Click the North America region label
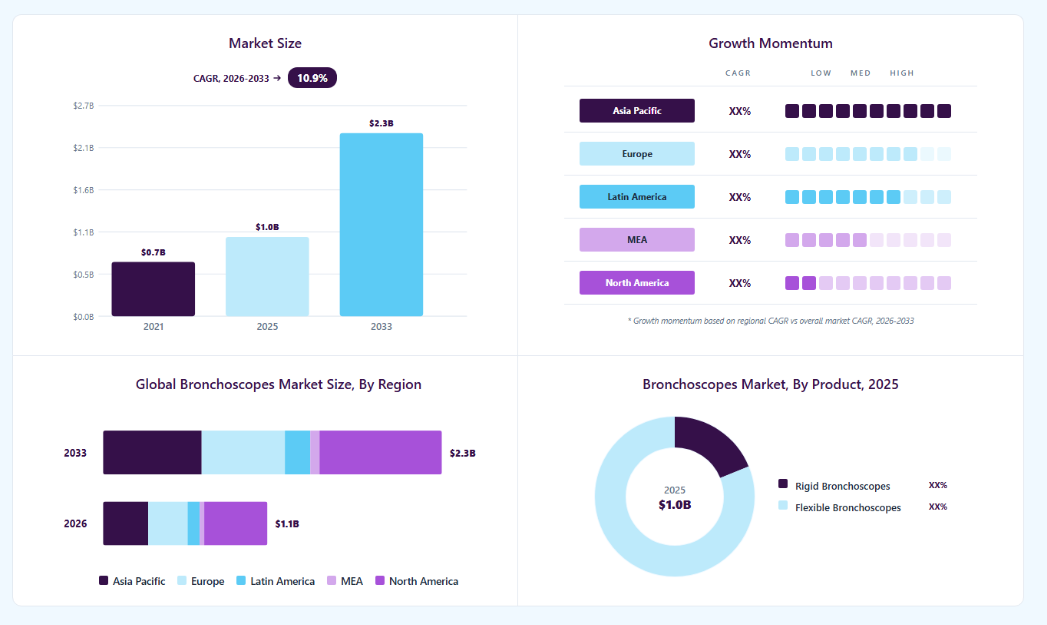 pos(637,283)
